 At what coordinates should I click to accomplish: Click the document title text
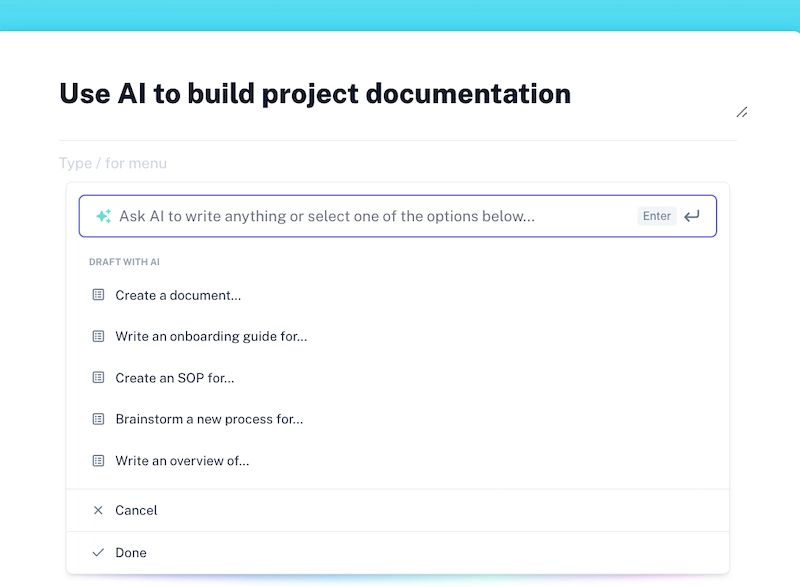point(315,93)
